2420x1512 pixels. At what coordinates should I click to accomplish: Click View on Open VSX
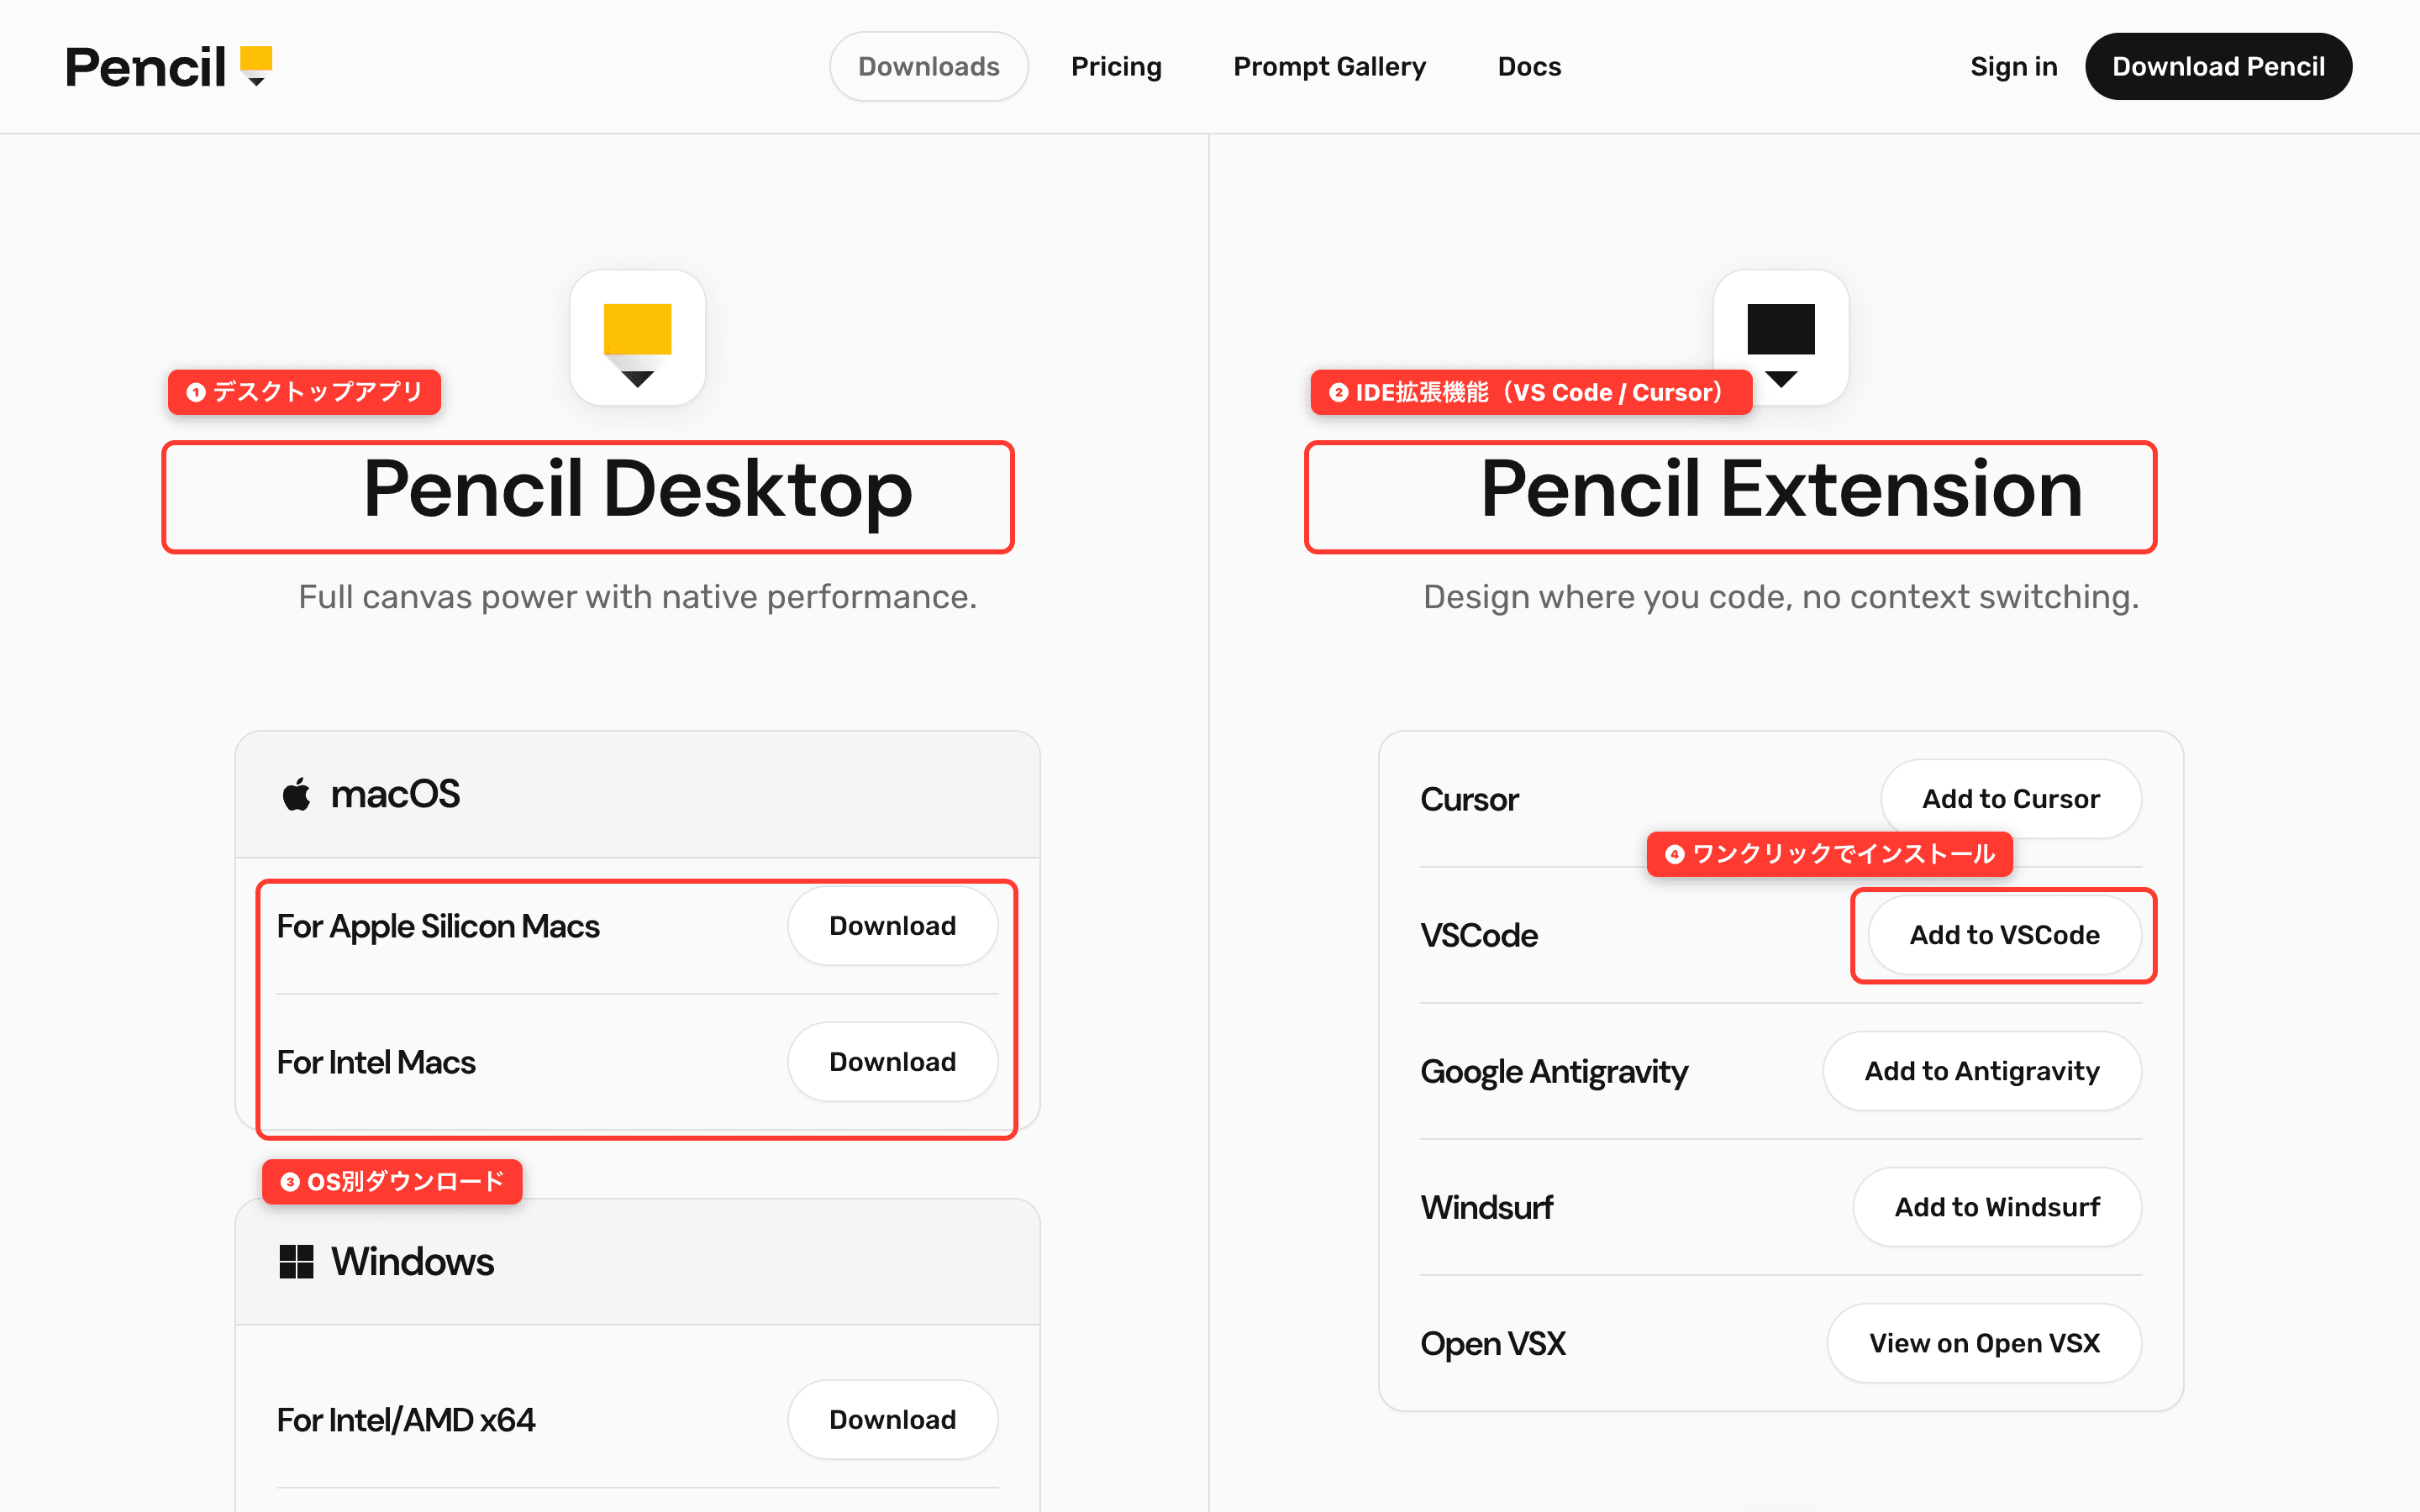click(x=1984, y=1343)
